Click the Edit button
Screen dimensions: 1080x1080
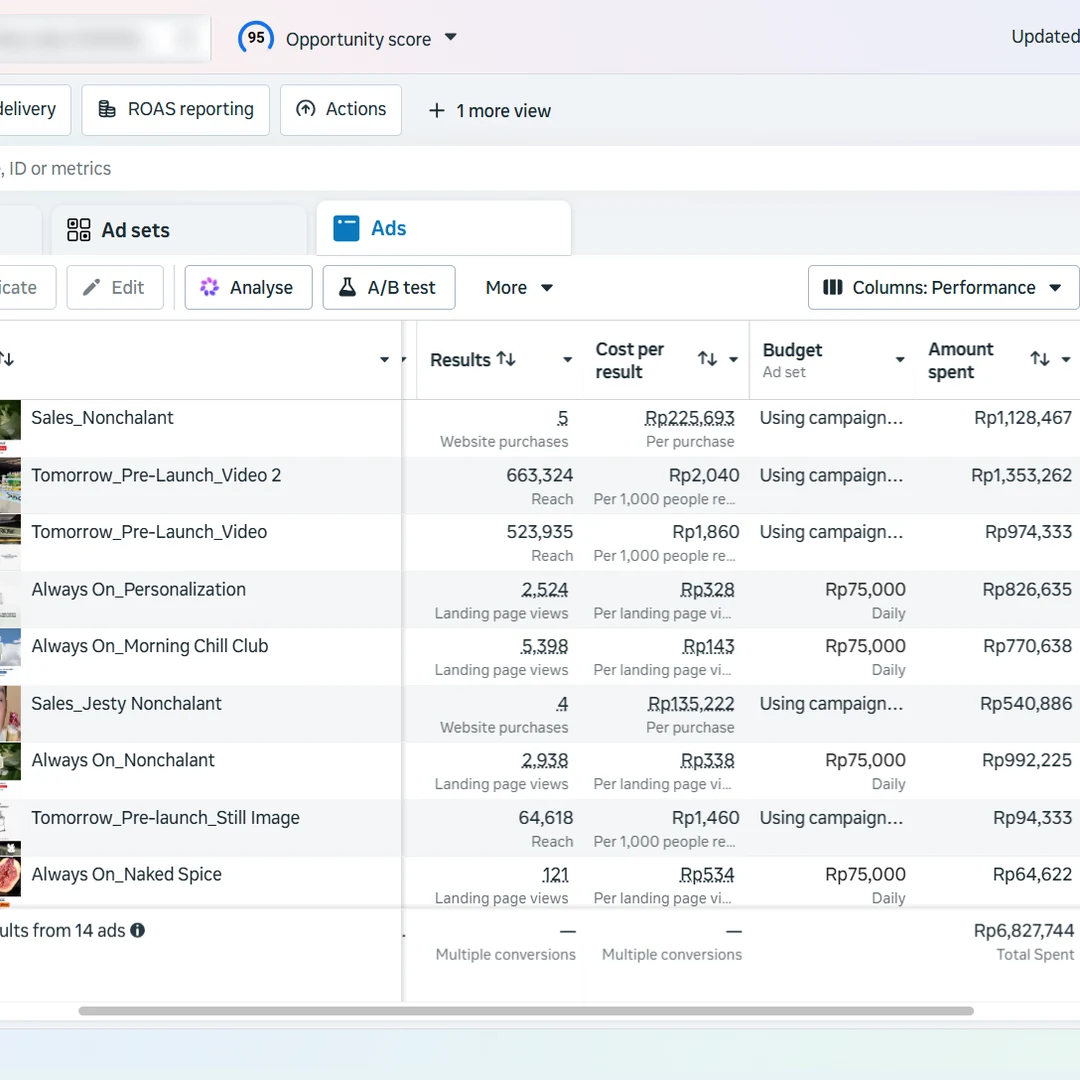[x=115, y=287]
